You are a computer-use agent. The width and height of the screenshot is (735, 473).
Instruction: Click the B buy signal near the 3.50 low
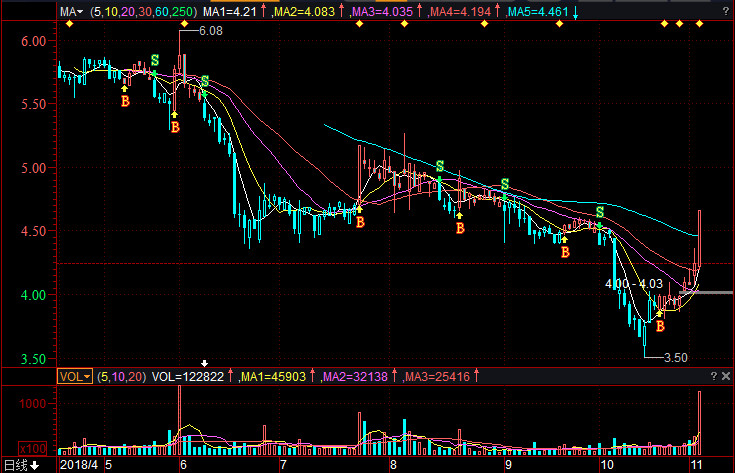[x=659, y=326]
